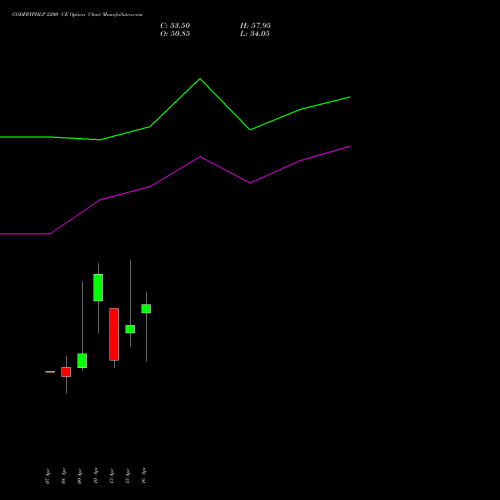Click the flat dash candle at 07 Apr
Viewport: 500px width, 500px height.
tap(50, 372)
